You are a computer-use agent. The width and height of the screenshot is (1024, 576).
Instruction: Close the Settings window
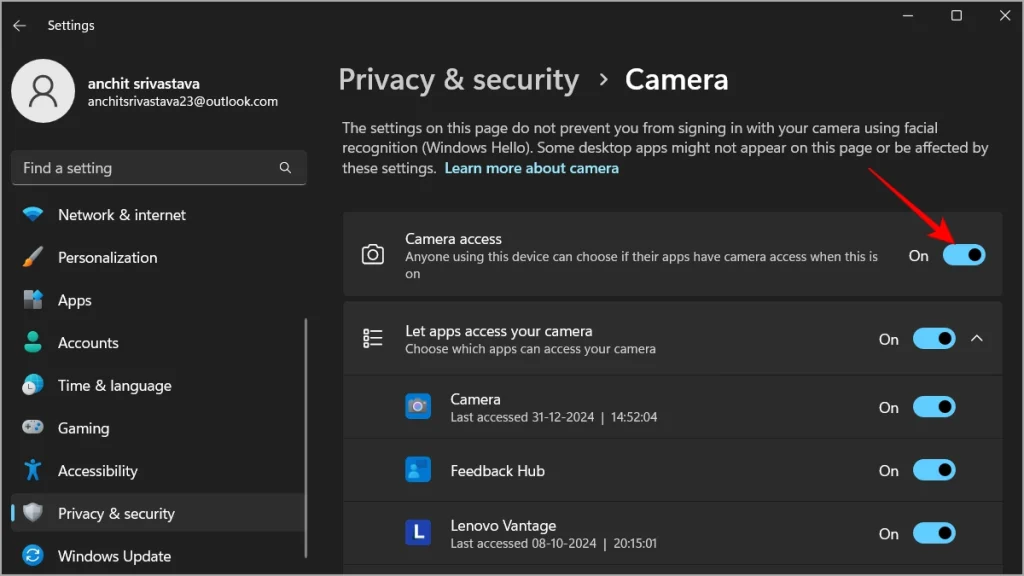tap(1004, 15)
